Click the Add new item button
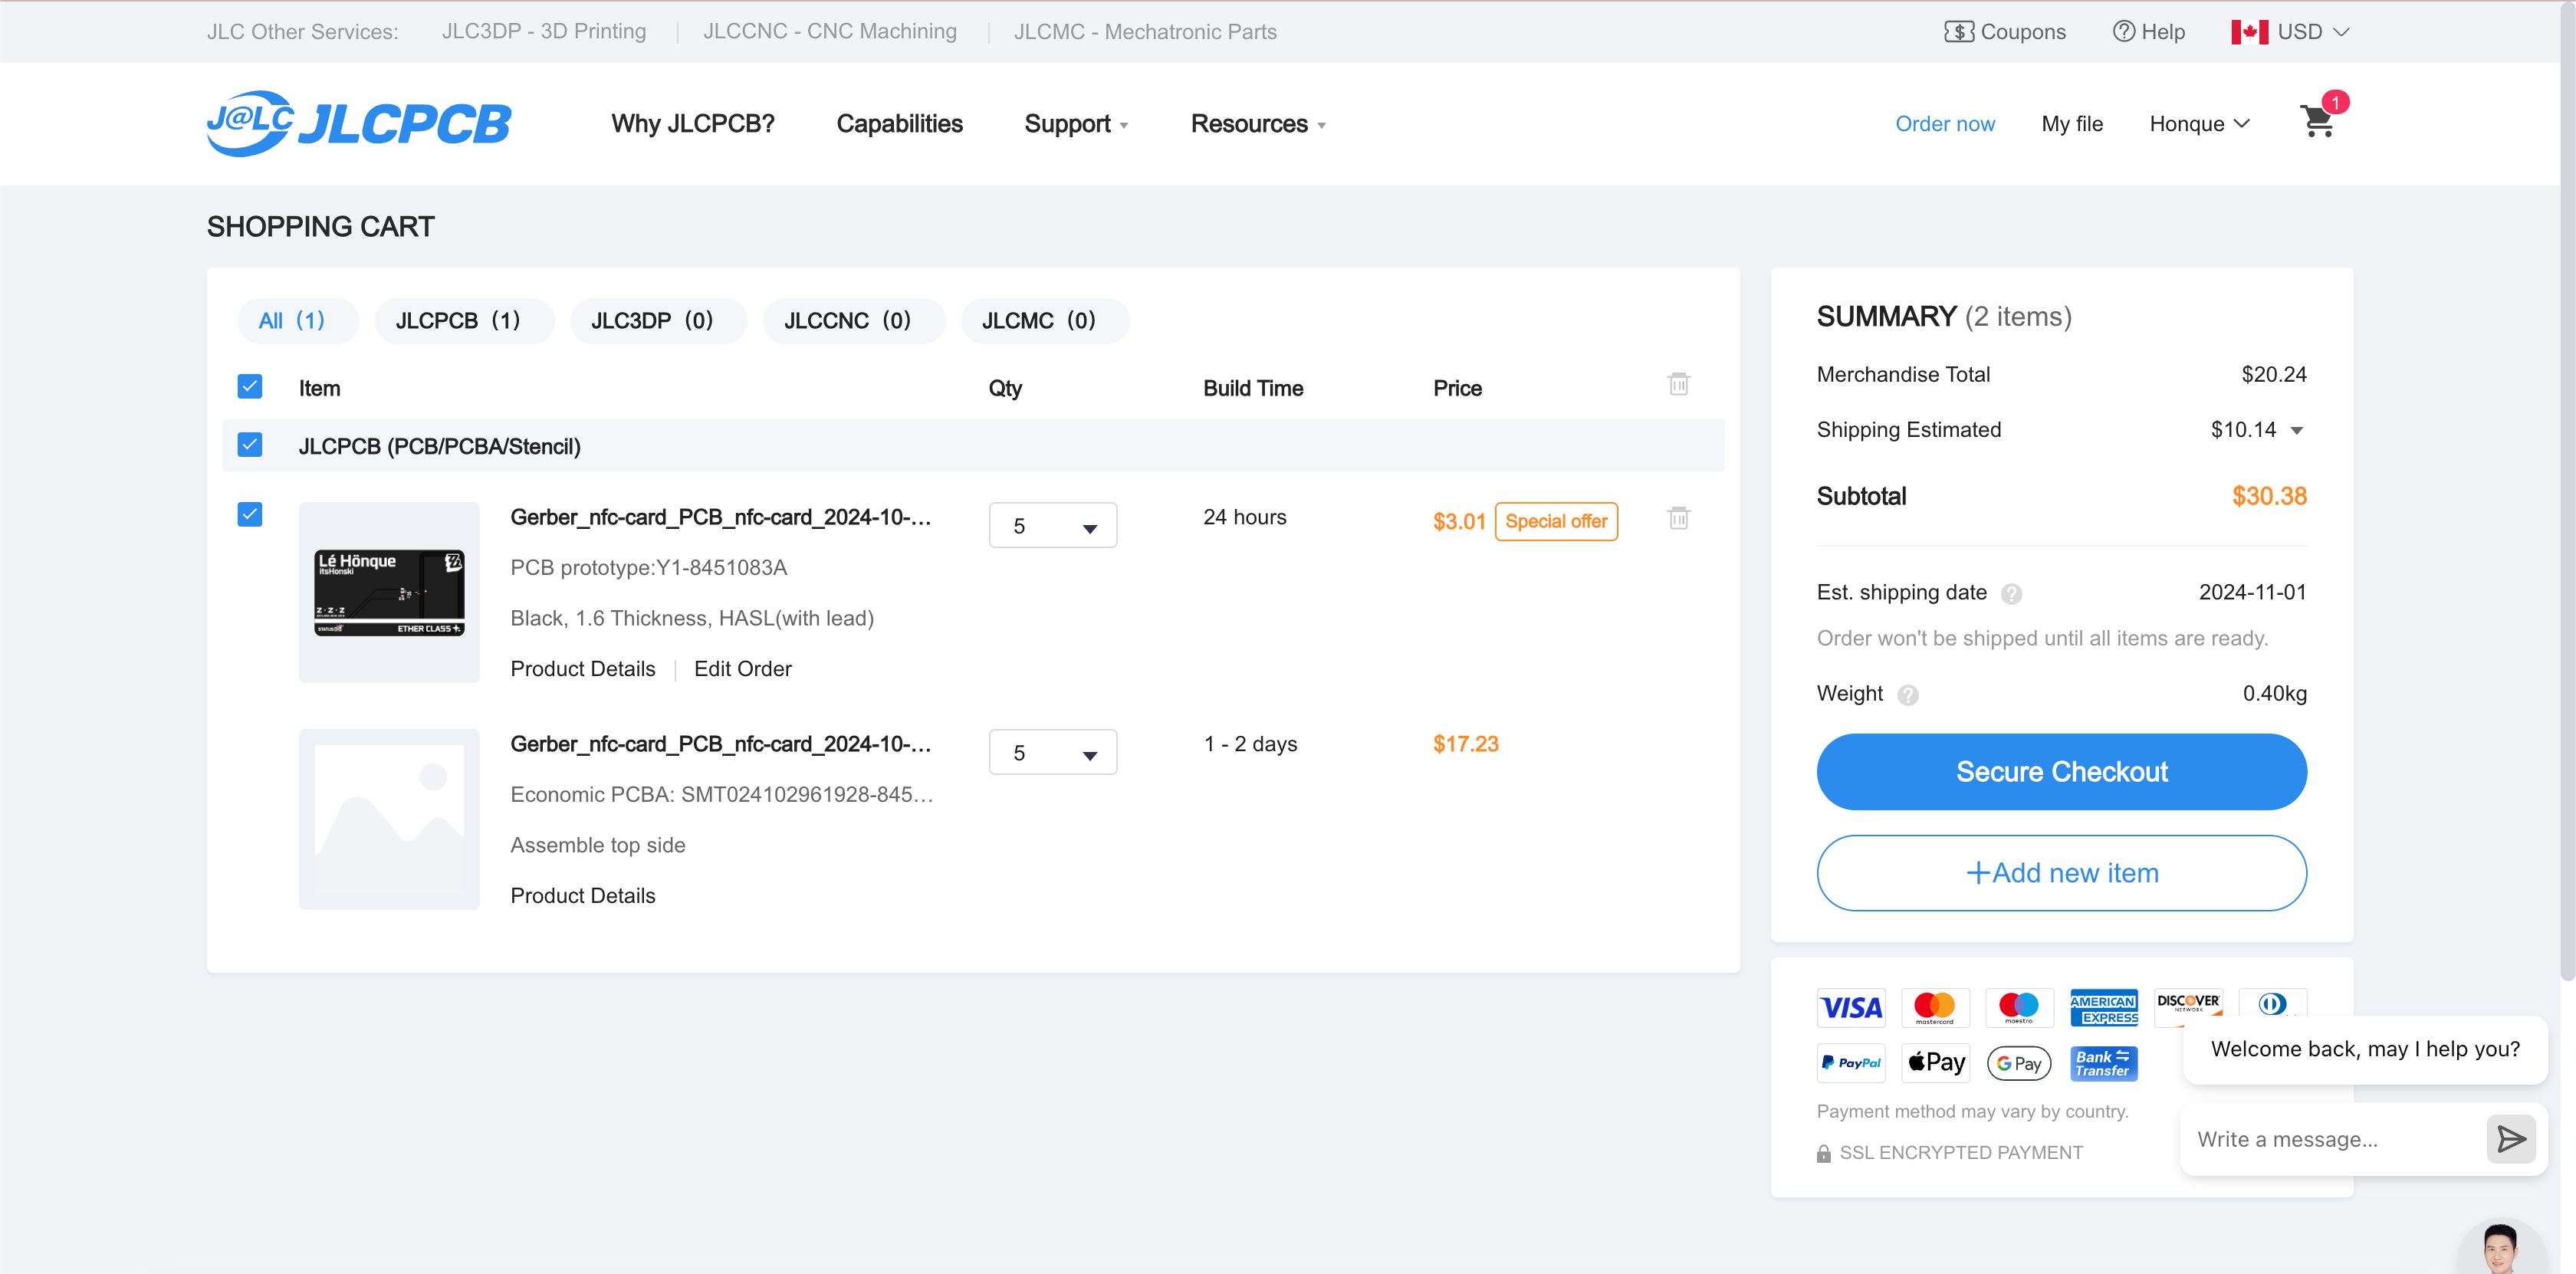This screenshot has height=1274, width=2576. pos(2061,873)
